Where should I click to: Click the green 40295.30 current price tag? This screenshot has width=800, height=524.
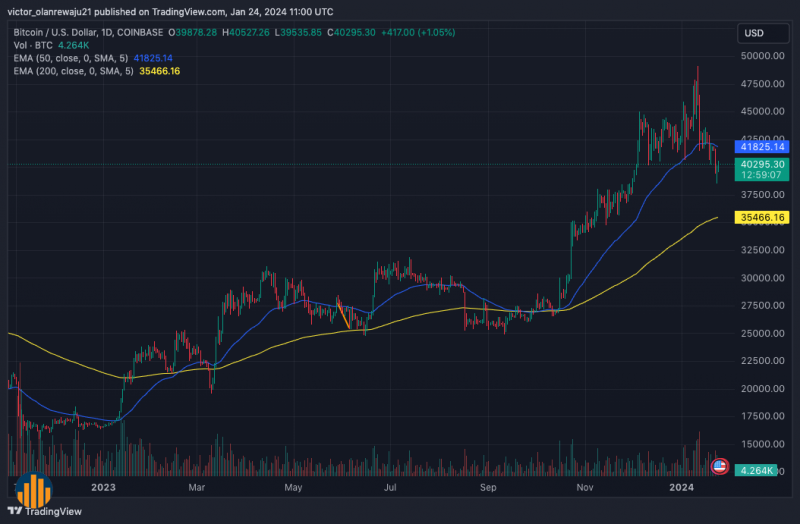(762, 164)
